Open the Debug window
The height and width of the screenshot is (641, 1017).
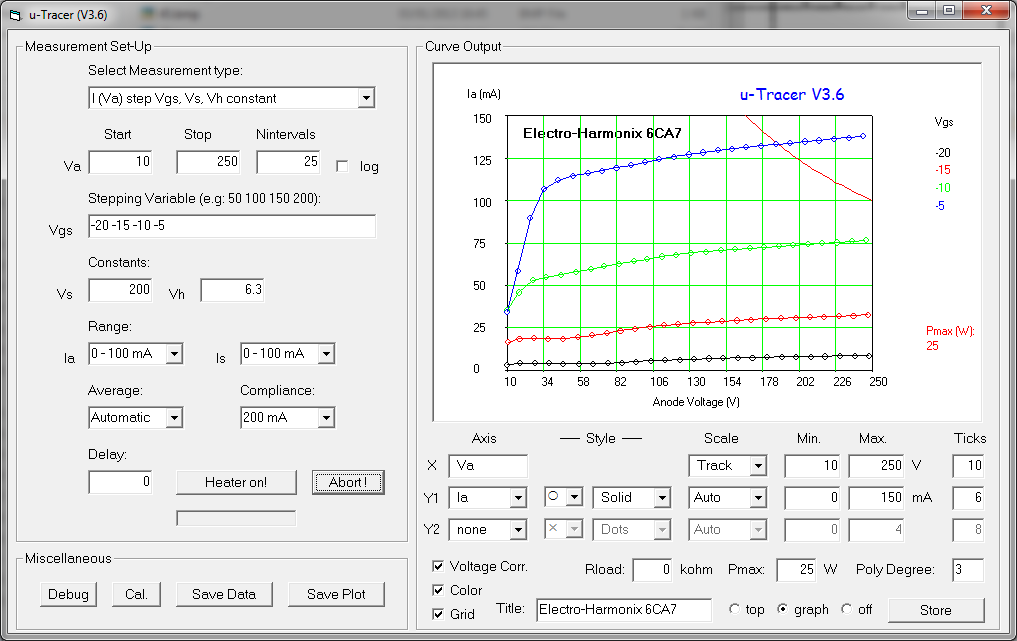tap(68, 594)
